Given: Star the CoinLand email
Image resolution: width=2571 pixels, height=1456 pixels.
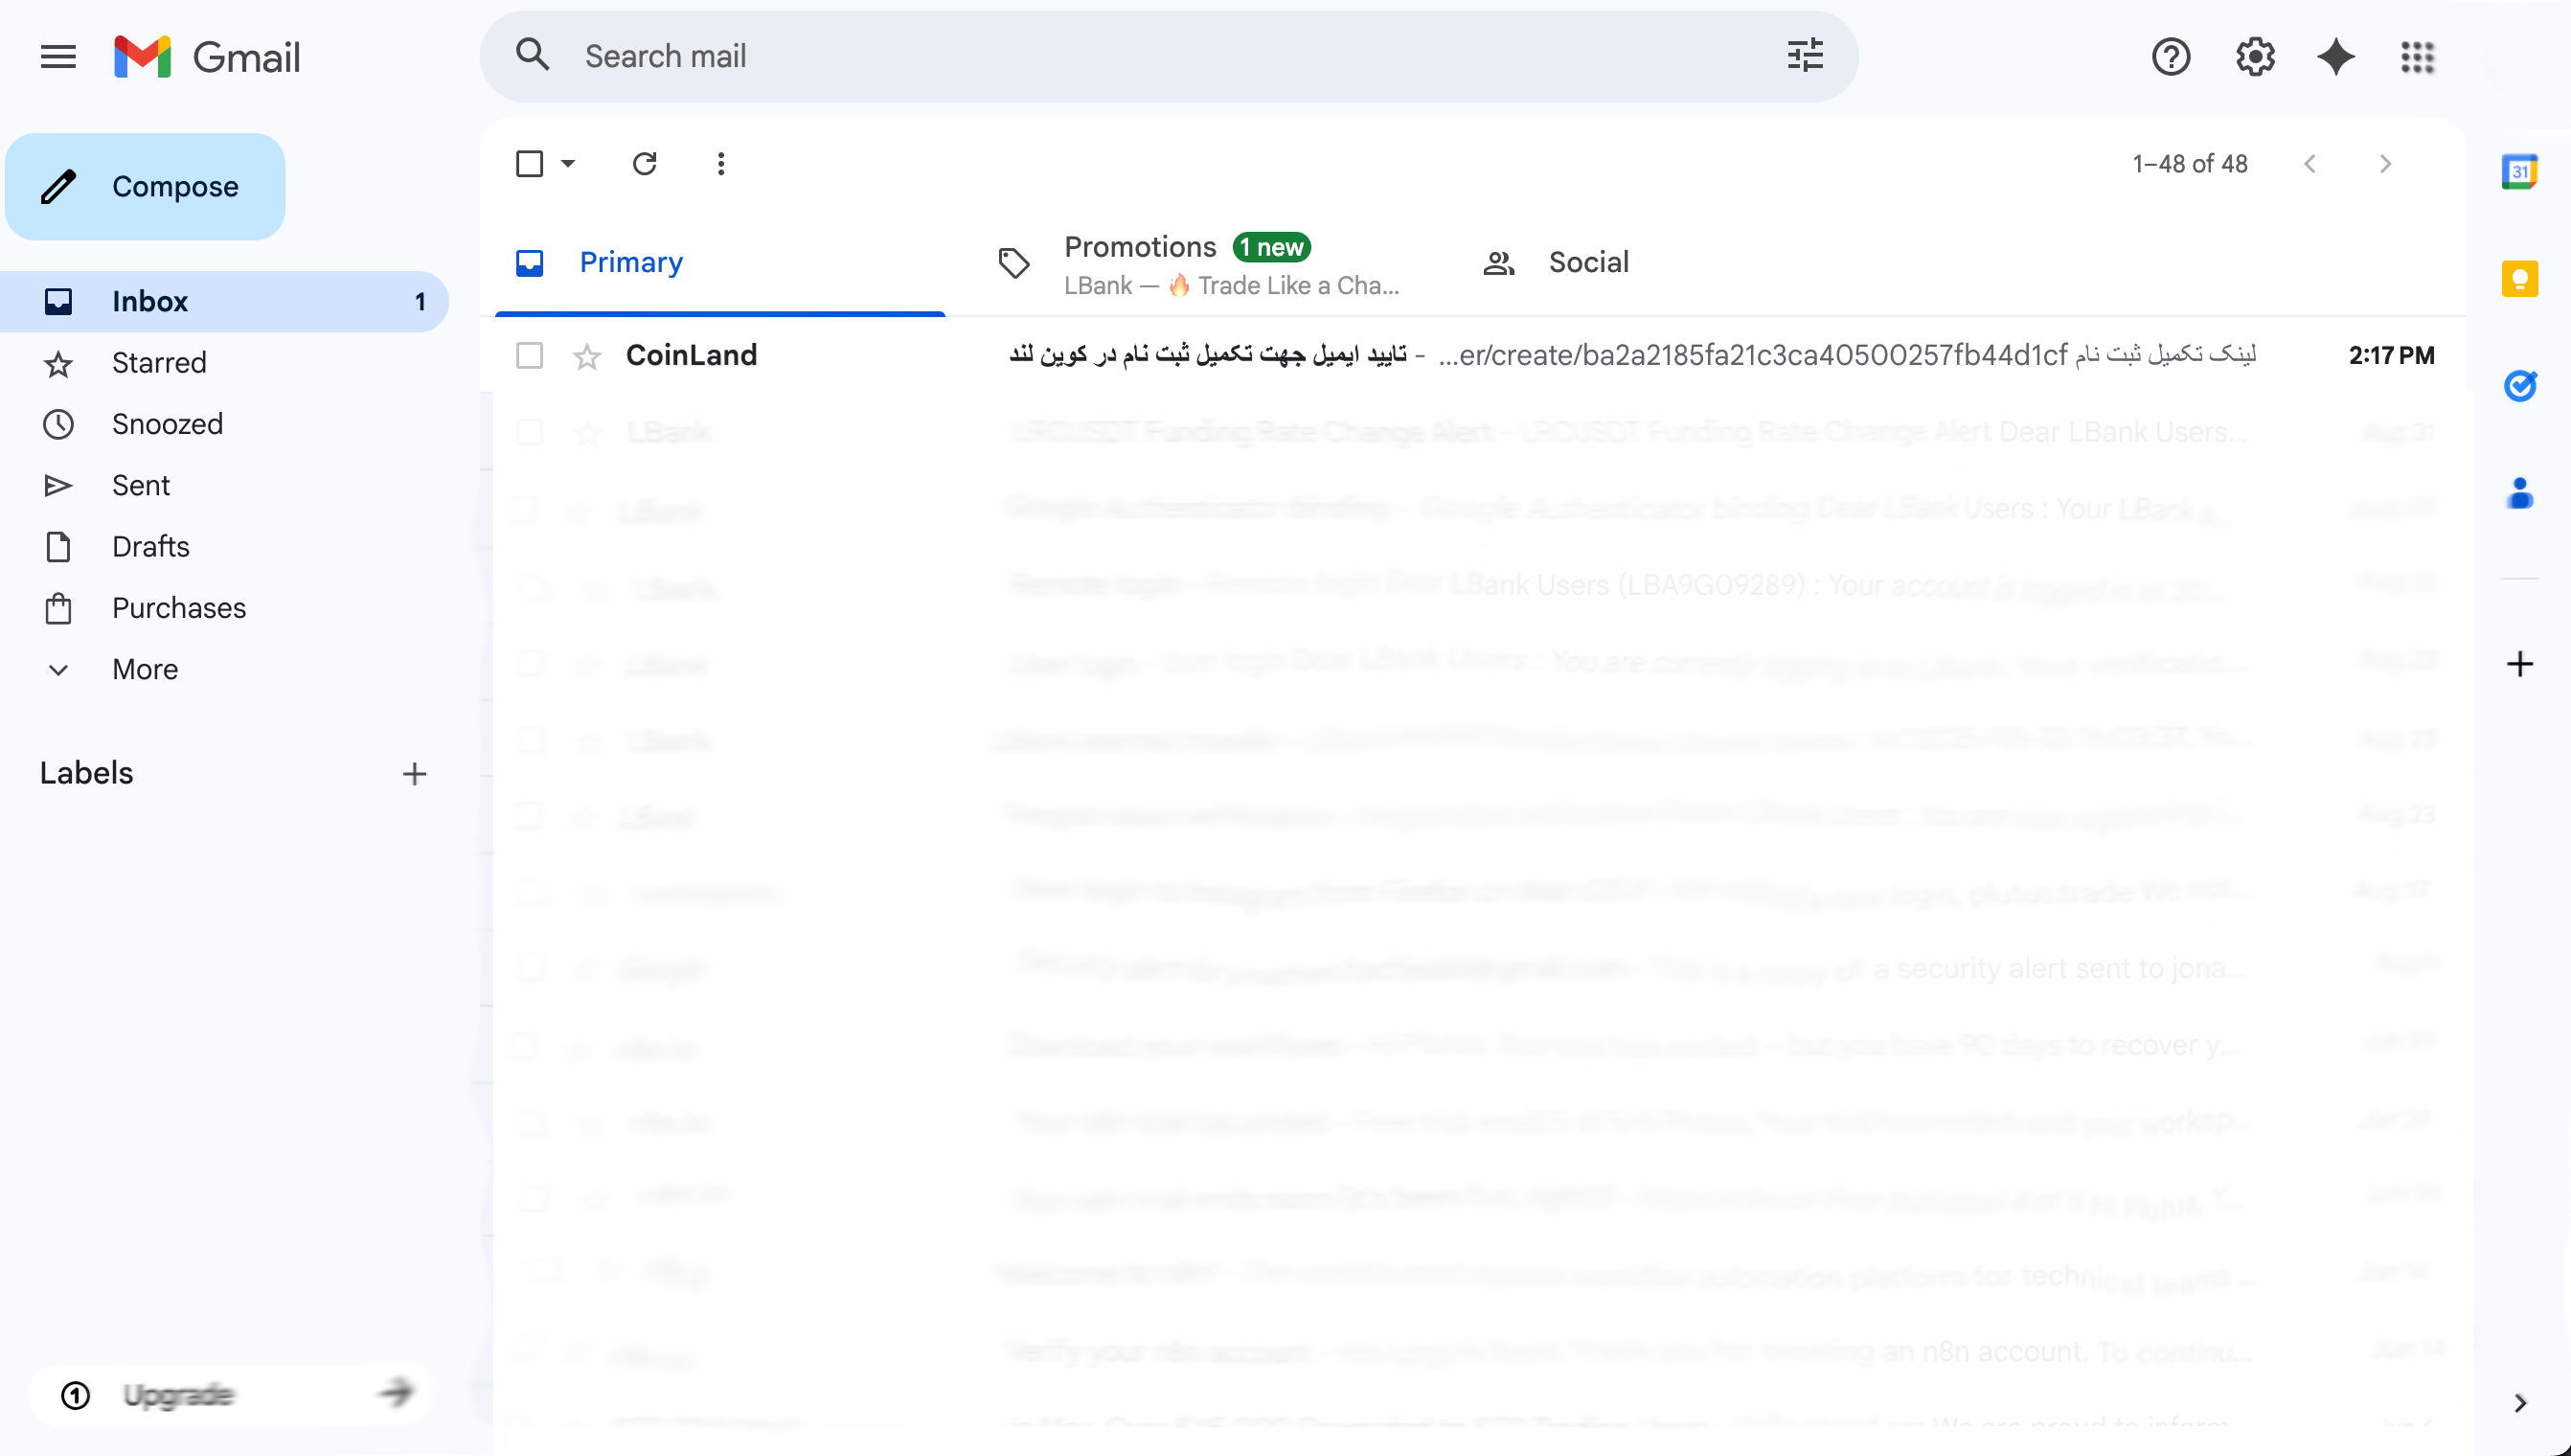Looking at the screenshot, I should (x=587, y=356).
